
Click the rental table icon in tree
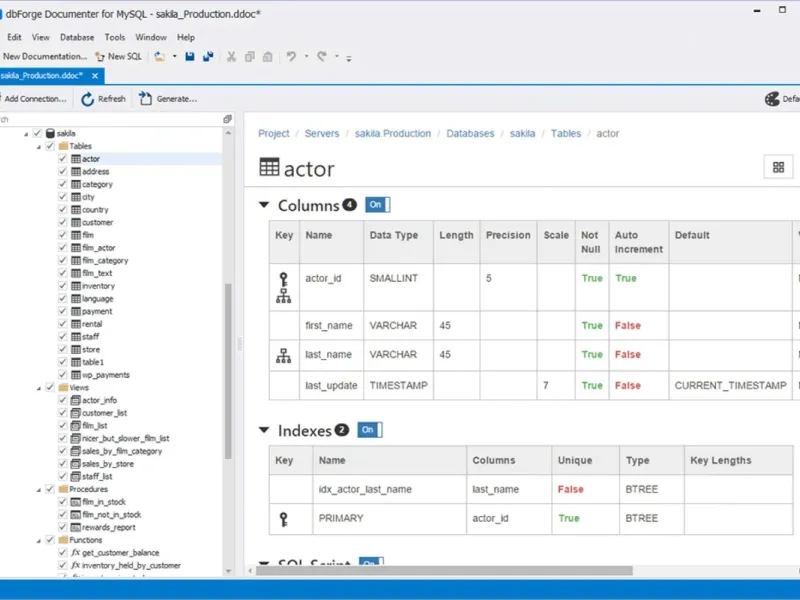pyautogui.click(x=75, y=324)
